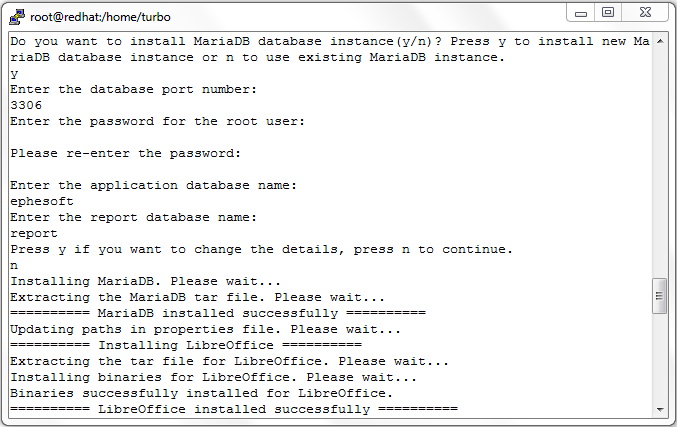The height and width of the screenshot is (427, 677).
Task: Click 'Binaries successfully installed for LibreOffice' line
Action: (x=202, y=393)
